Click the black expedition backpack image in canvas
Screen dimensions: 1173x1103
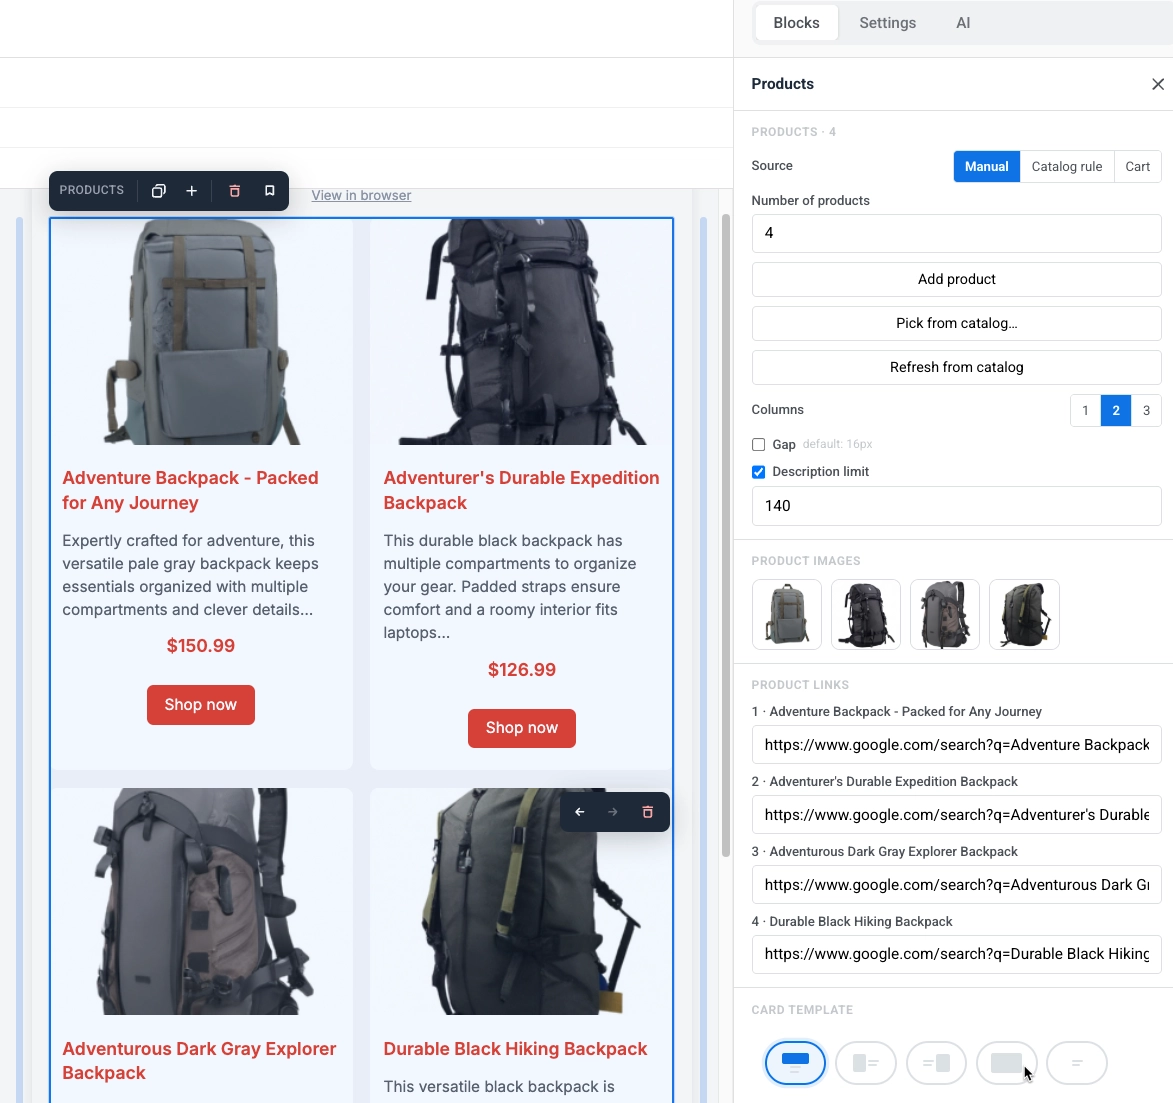[x=521, y=331]
